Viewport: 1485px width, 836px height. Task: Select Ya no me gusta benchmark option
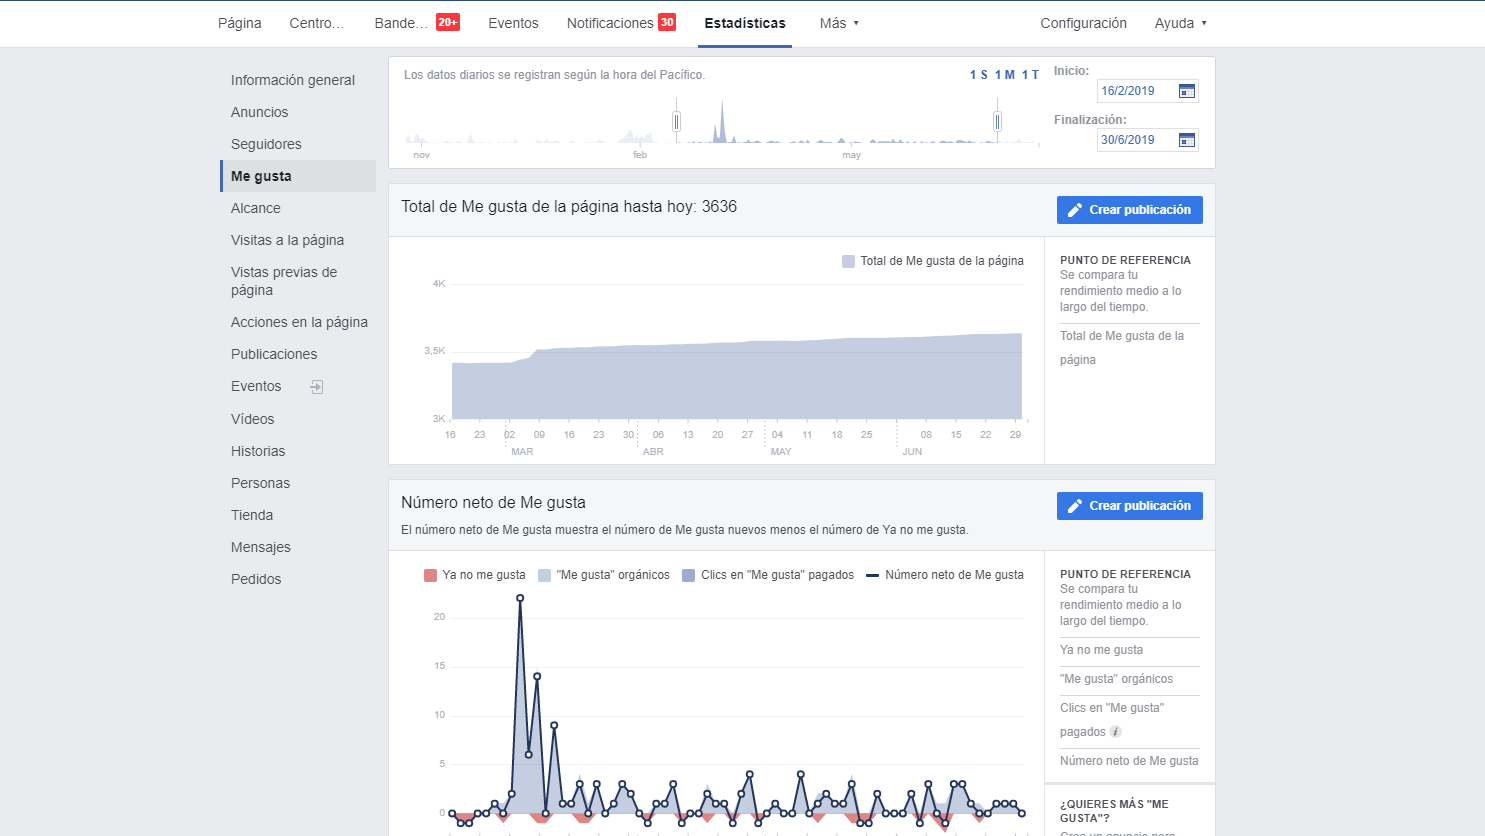point(1101,650)
